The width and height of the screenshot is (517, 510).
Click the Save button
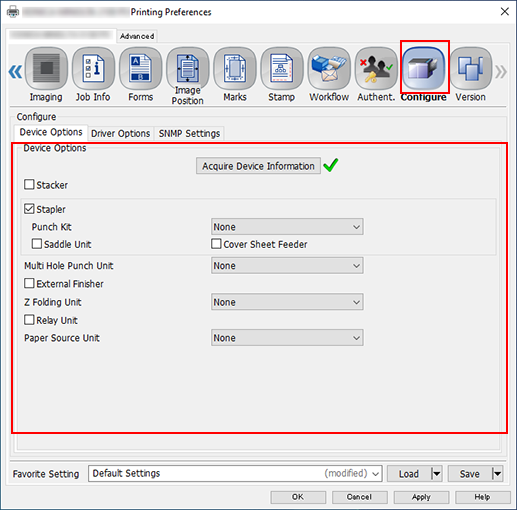click(x=470, y=474)
